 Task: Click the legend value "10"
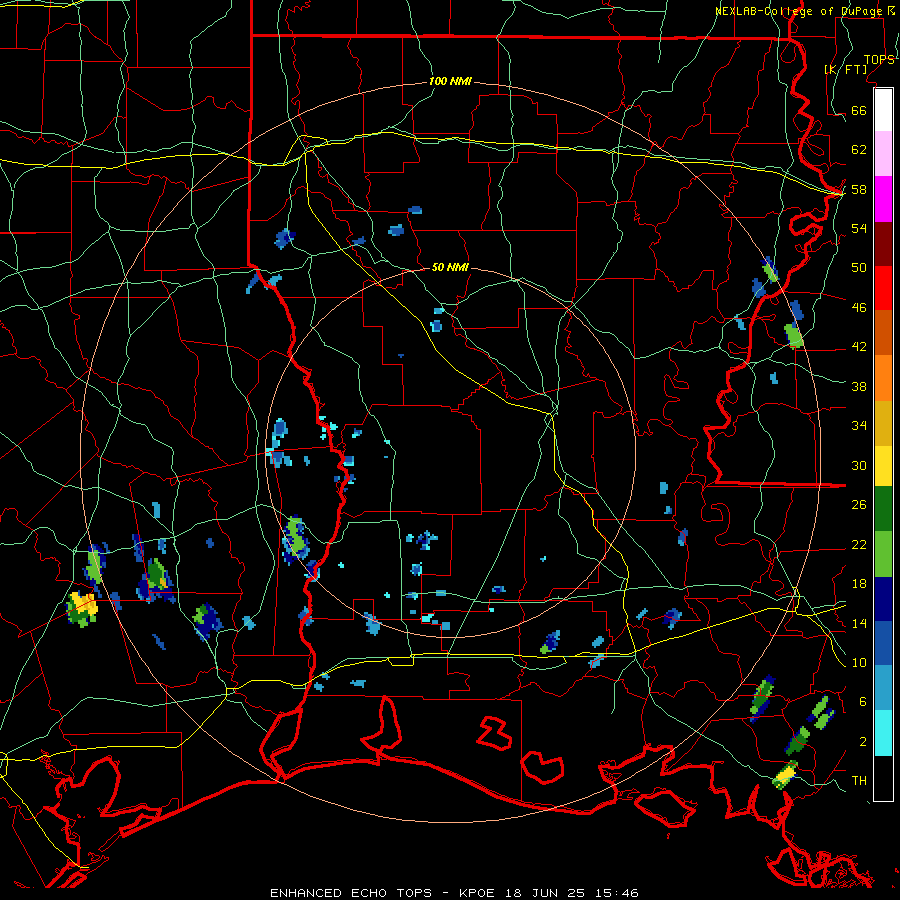pos(859,662)
